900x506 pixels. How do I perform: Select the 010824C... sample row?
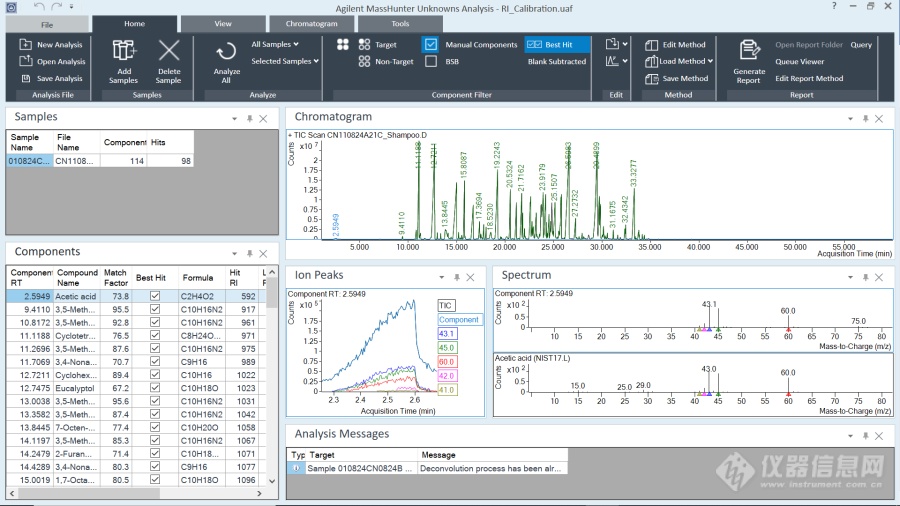[99, 161]
